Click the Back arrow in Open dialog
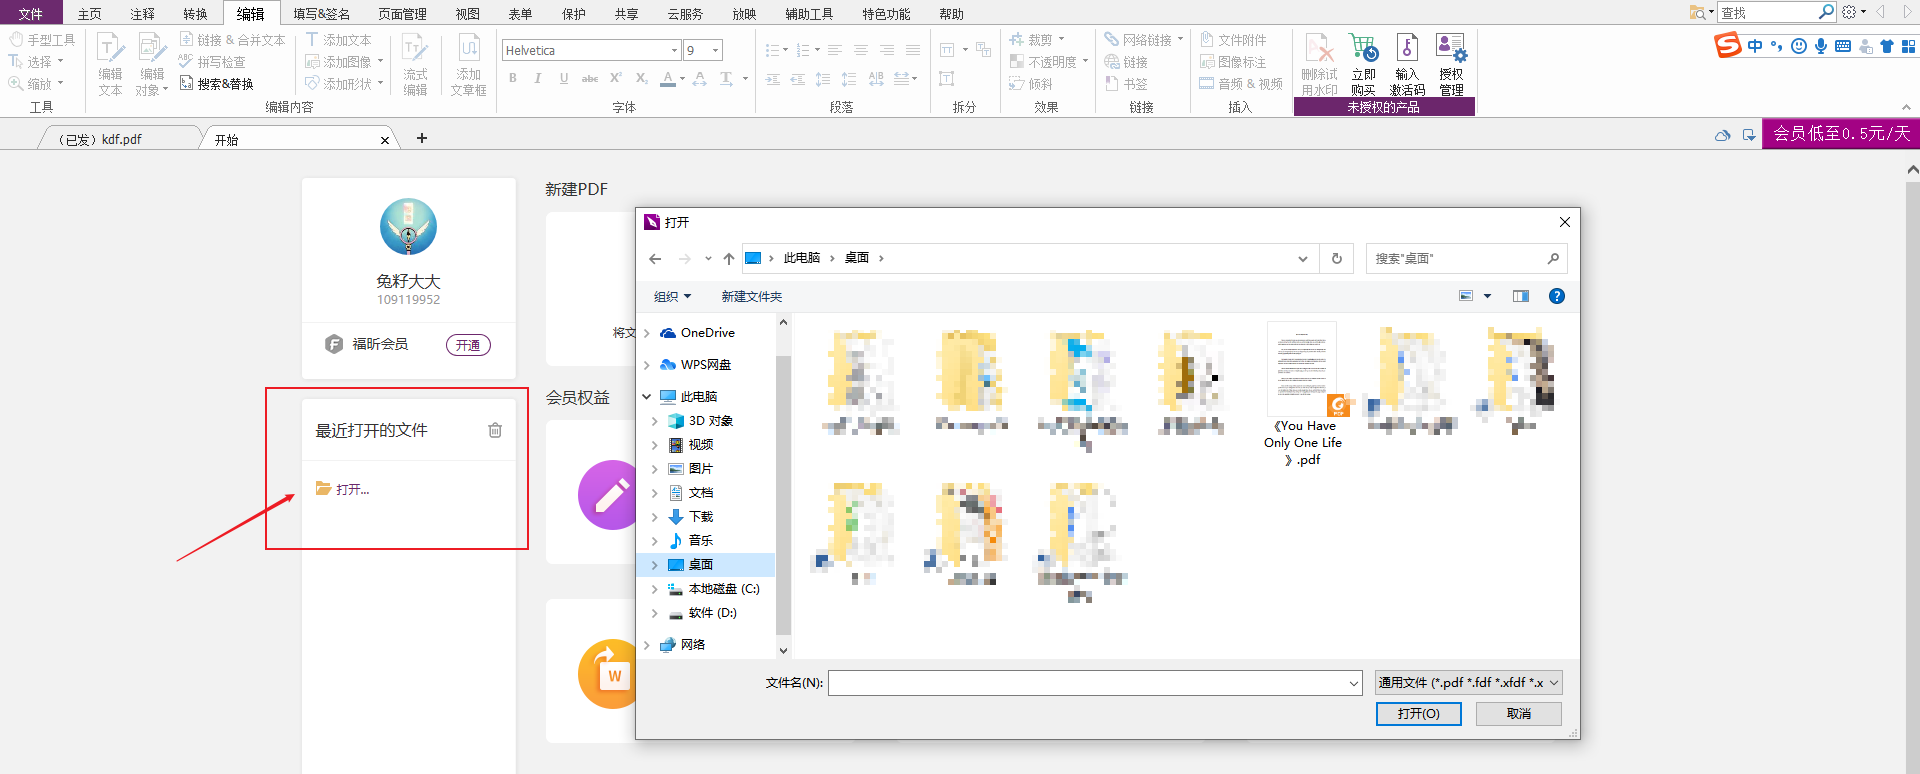Screen dimensions: 1920x774 pos(655,258)
